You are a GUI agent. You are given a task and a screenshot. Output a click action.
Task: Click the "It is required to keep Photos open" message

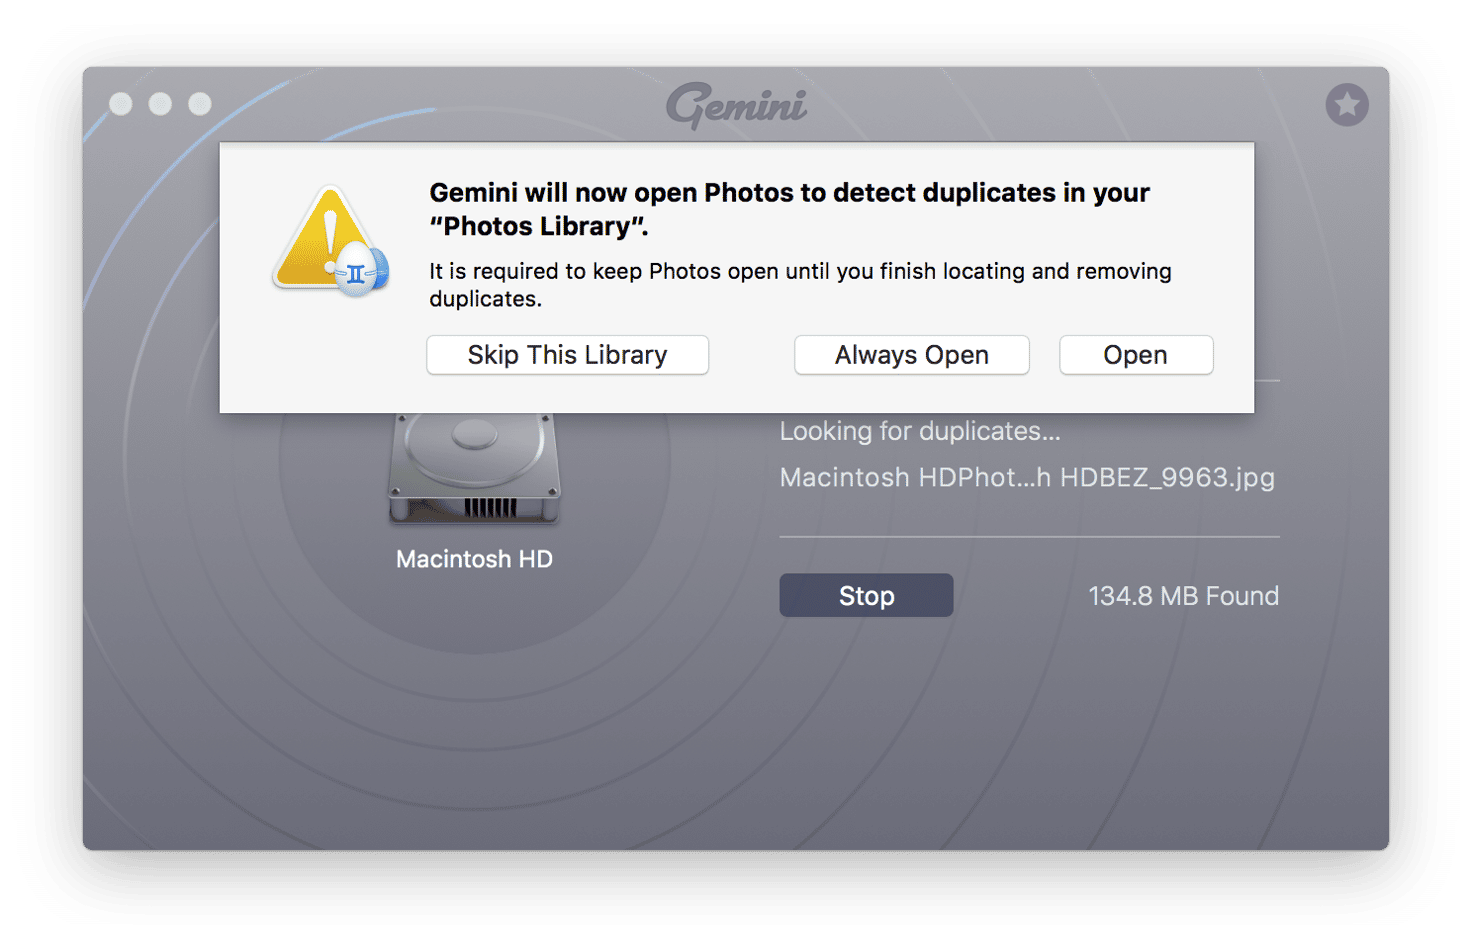click(800, 285)
